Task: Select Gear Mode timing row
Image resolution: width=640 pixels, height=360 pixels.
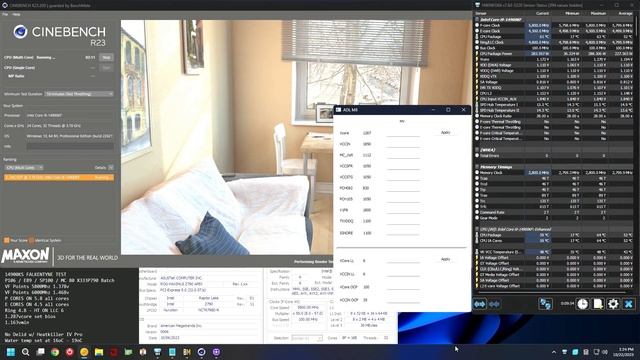Action: (x=555, y=218)
